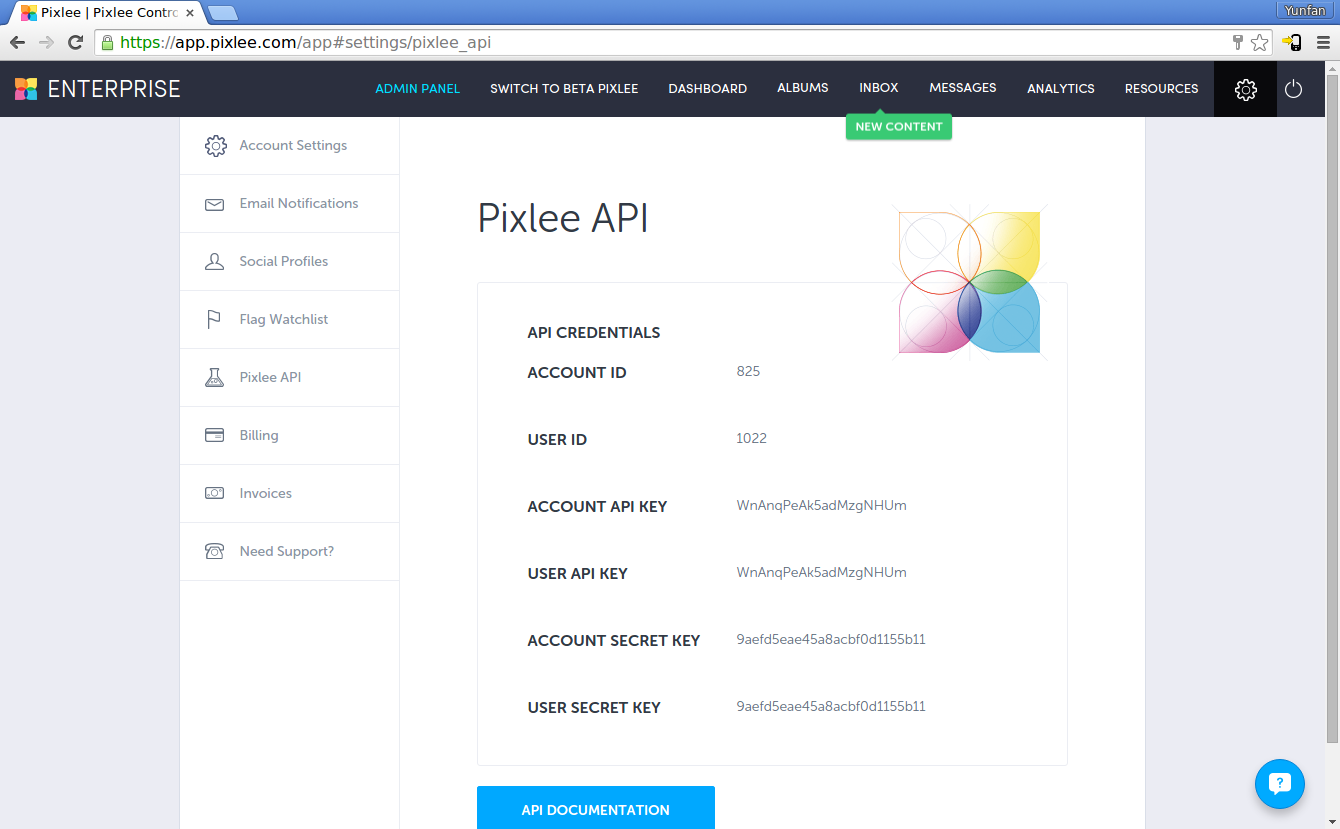
Task: Click the colorful Pixlee logo graphic
Action: click(x=969, y=282)
